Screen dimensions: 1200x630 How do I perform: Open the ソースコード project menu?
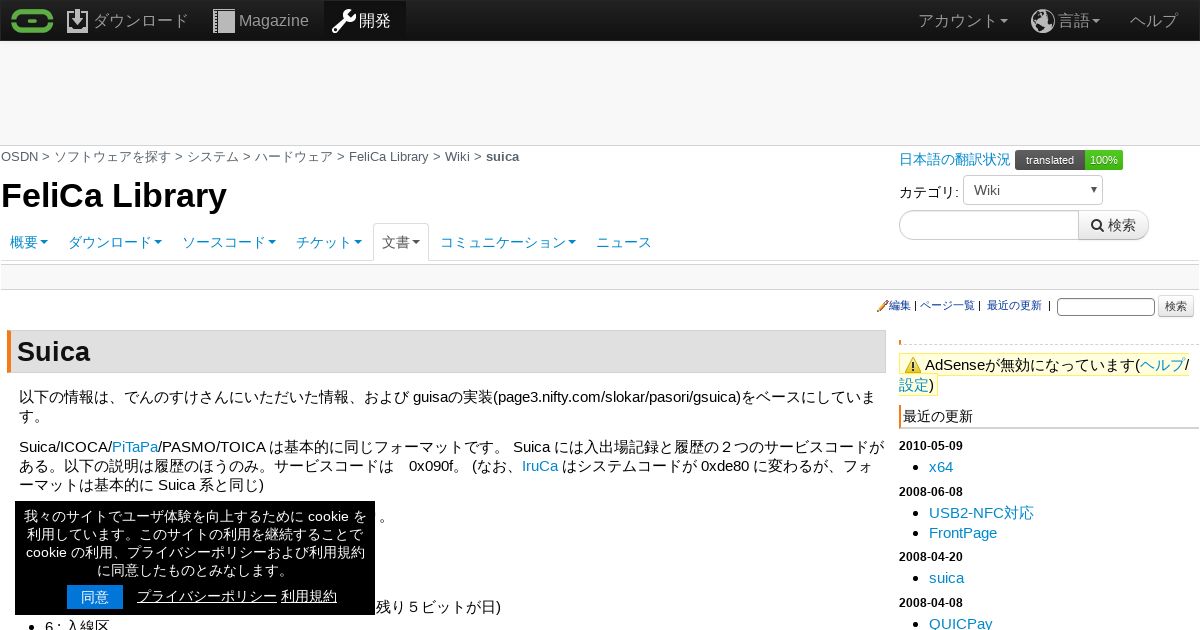[x=229, y=242]
